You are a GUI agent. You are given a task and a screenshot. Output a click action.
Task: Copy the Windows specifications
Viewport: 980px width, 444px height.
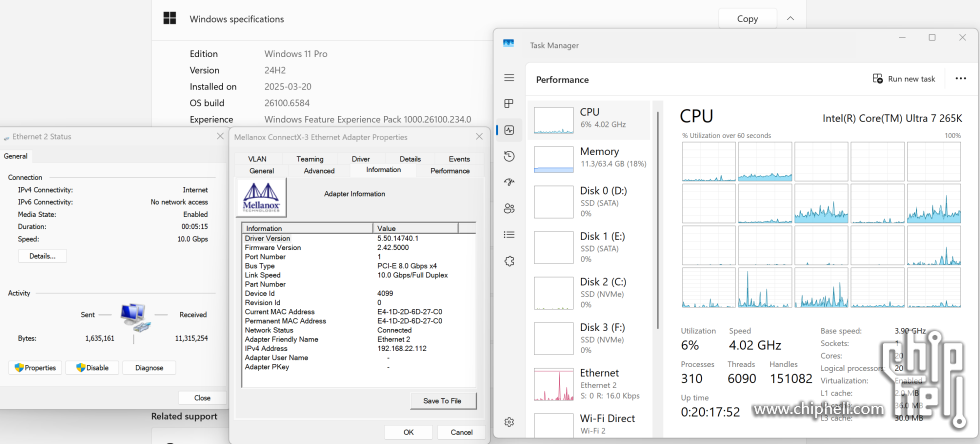pyautogui.click(x=747, y=18)
